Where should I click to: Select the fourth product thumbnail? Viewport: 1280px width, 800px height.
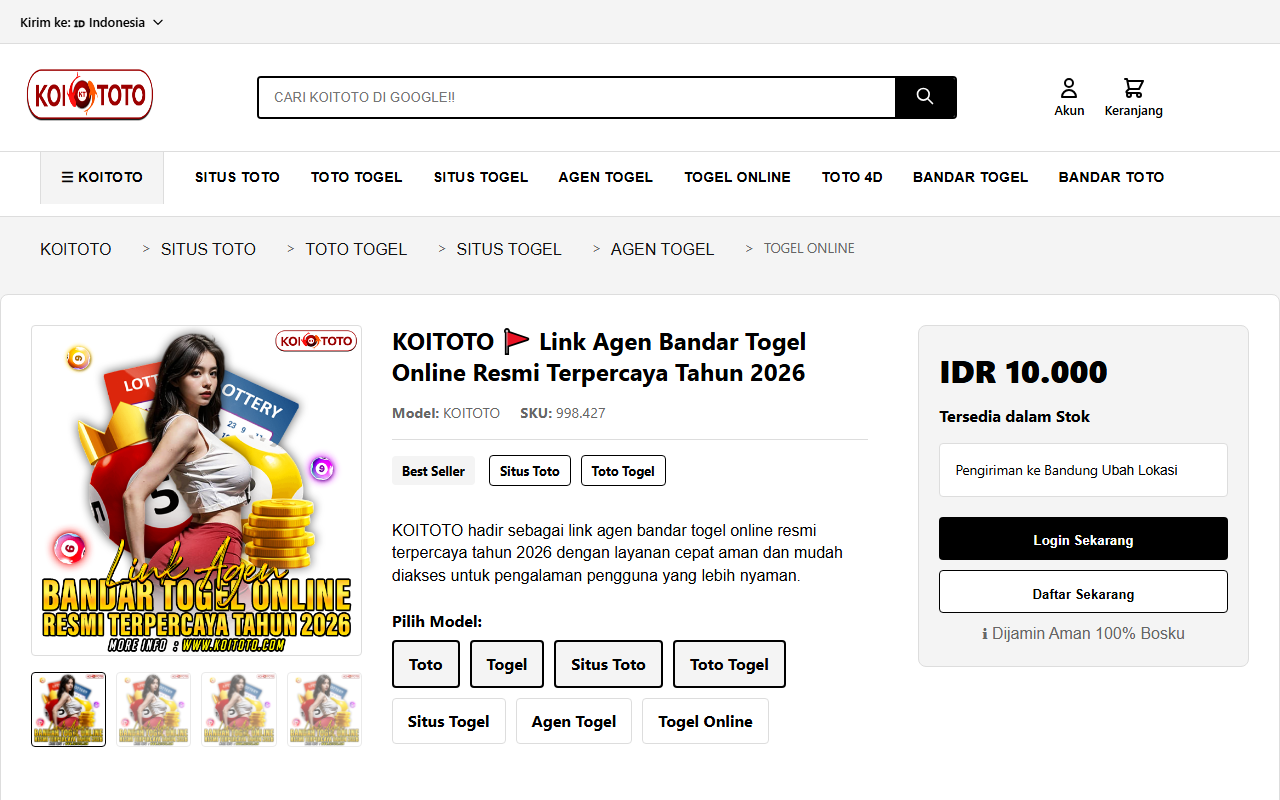click(324, 709)
